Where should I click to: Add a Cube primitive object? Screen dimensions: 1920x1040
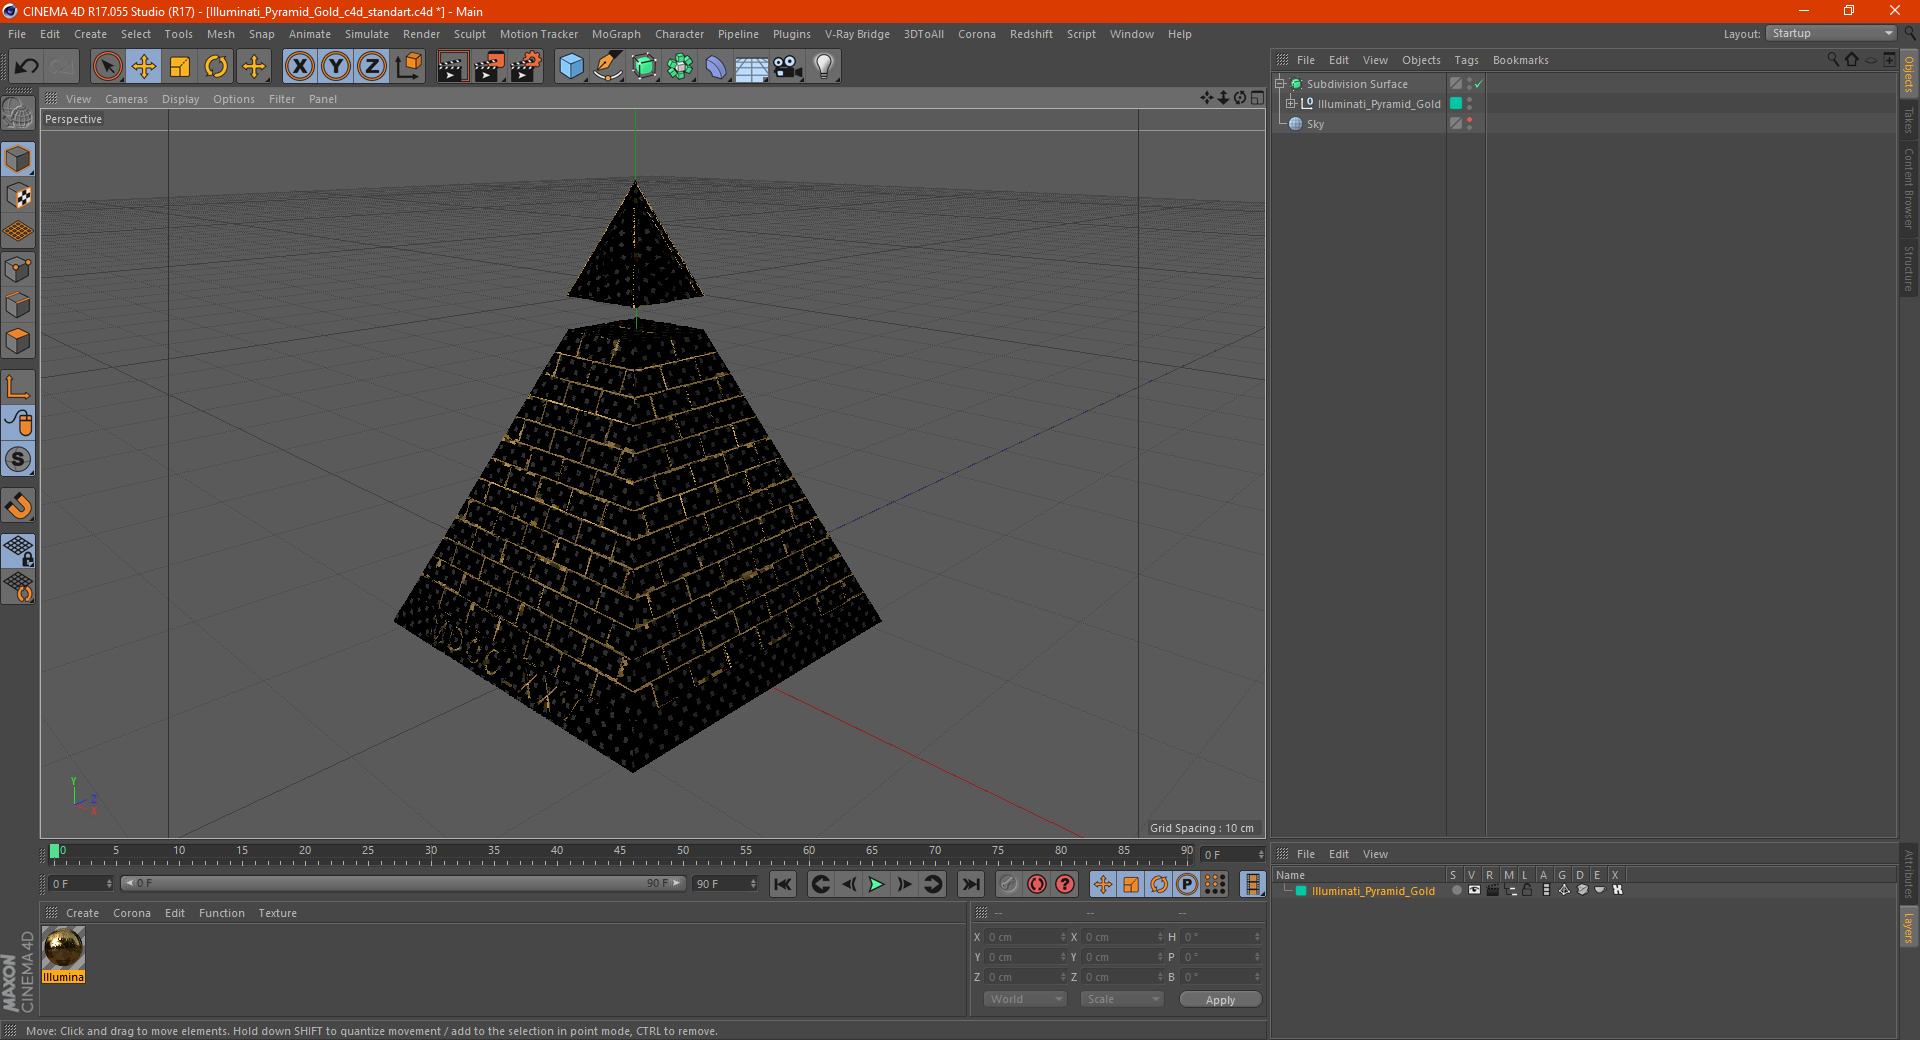point(571,67)
